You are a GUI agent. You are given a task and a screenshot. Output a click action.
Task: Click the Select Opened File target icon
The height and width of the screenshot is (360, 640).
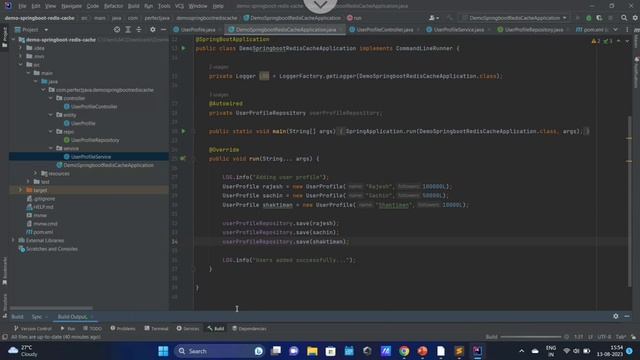117,30
